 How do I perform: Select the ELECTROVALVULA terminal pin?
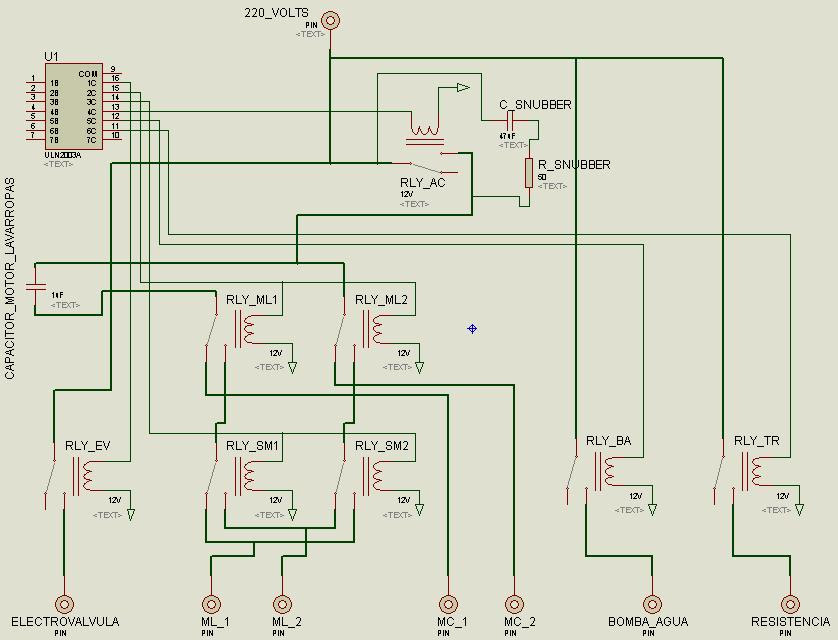point(64,604)
